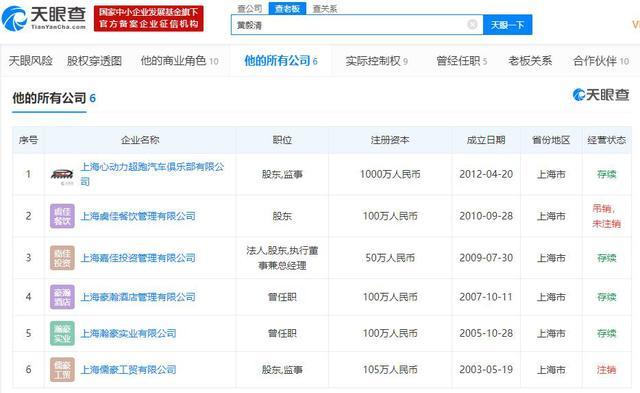This screenshot has height=393, width=640.
Task: Click 法人,股东,执行董事兼总经理 position cell
Action: pyautogui.click(x=282, y=258)
